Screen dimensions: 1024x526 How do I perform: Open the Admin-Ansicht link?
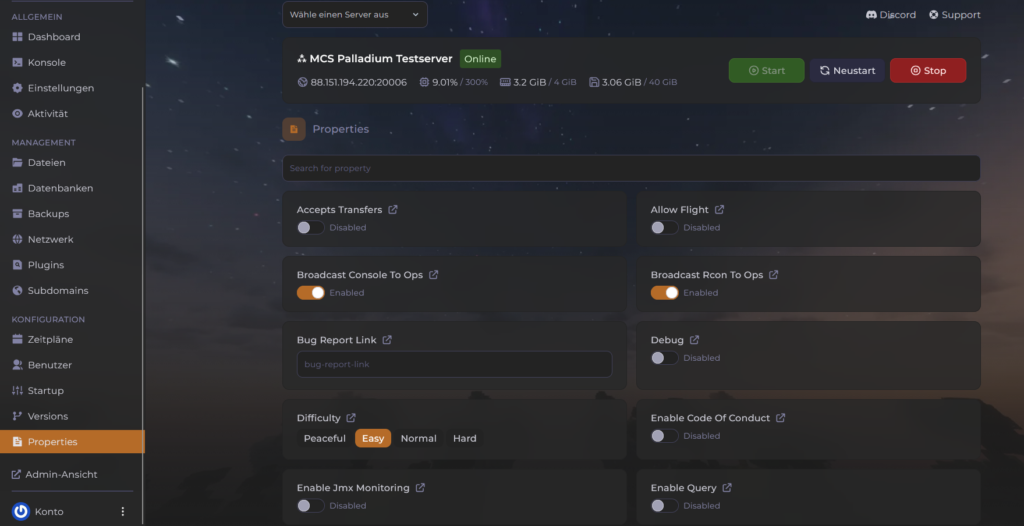[x=55, y=474]
